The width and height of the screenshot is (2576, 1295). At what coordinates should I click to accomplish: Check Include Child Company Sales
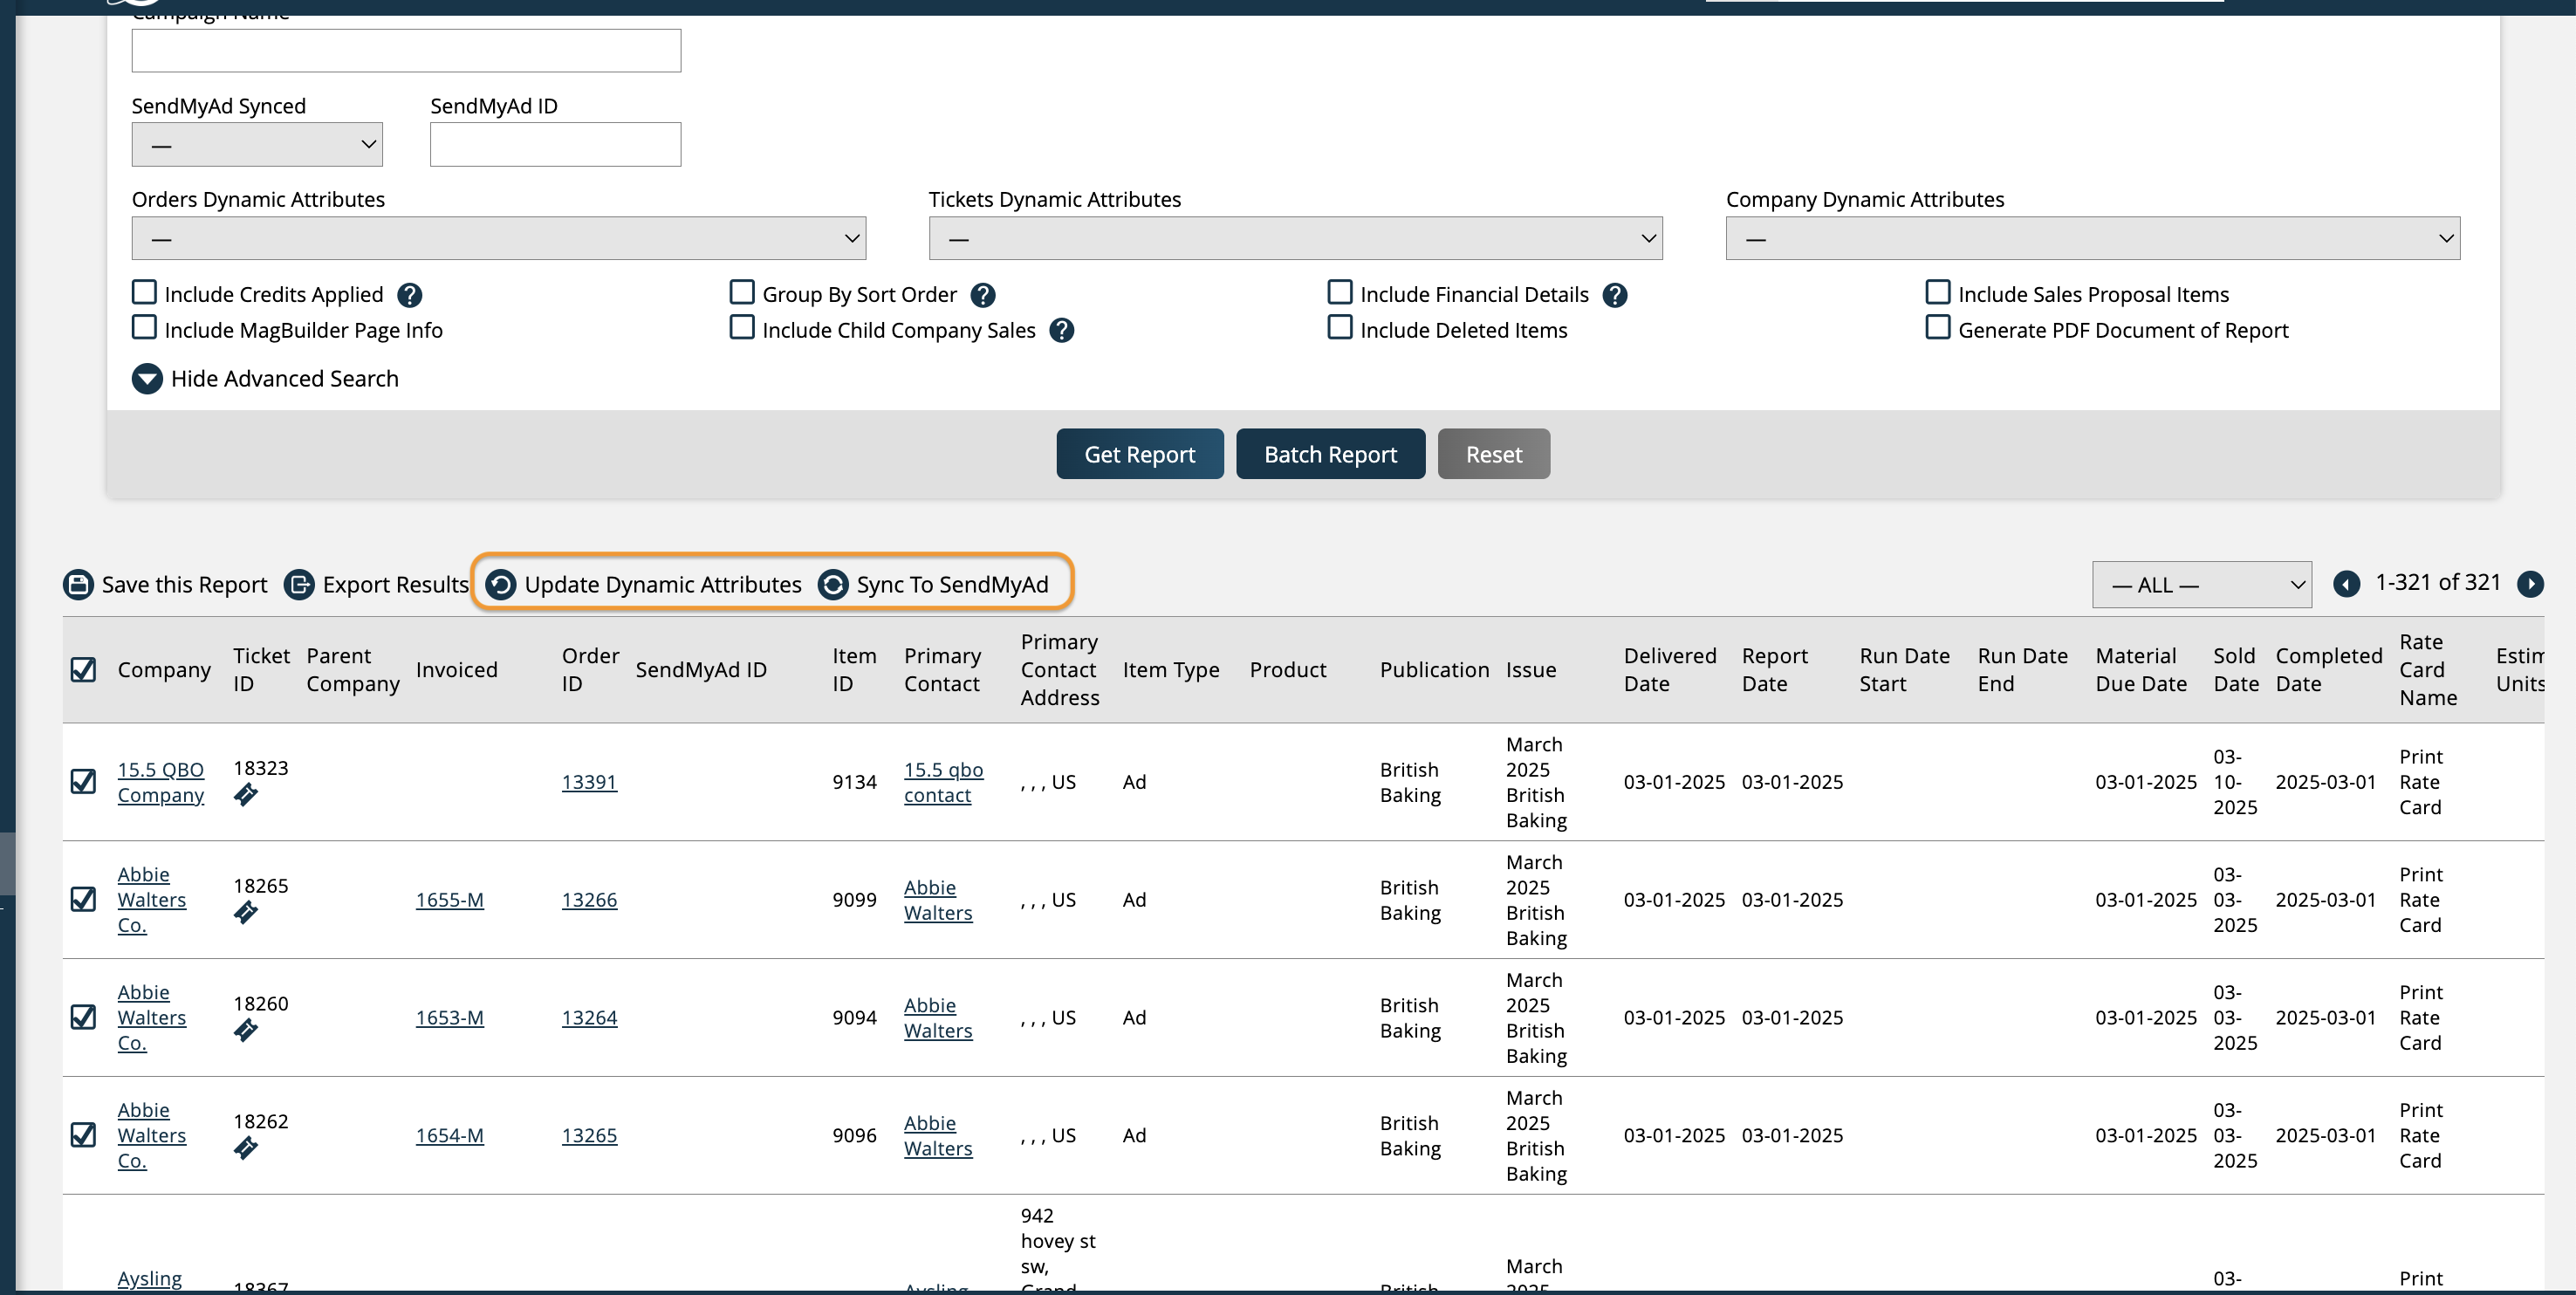tap(742, 328)
